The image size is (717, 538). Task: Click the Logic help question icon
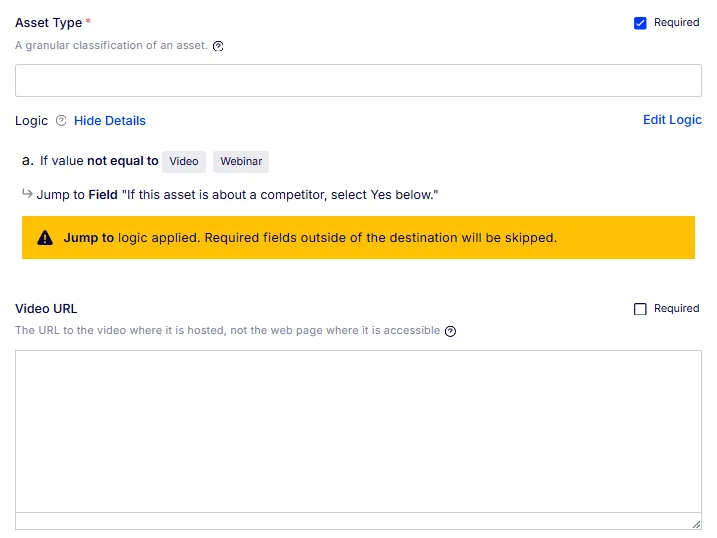61,121
